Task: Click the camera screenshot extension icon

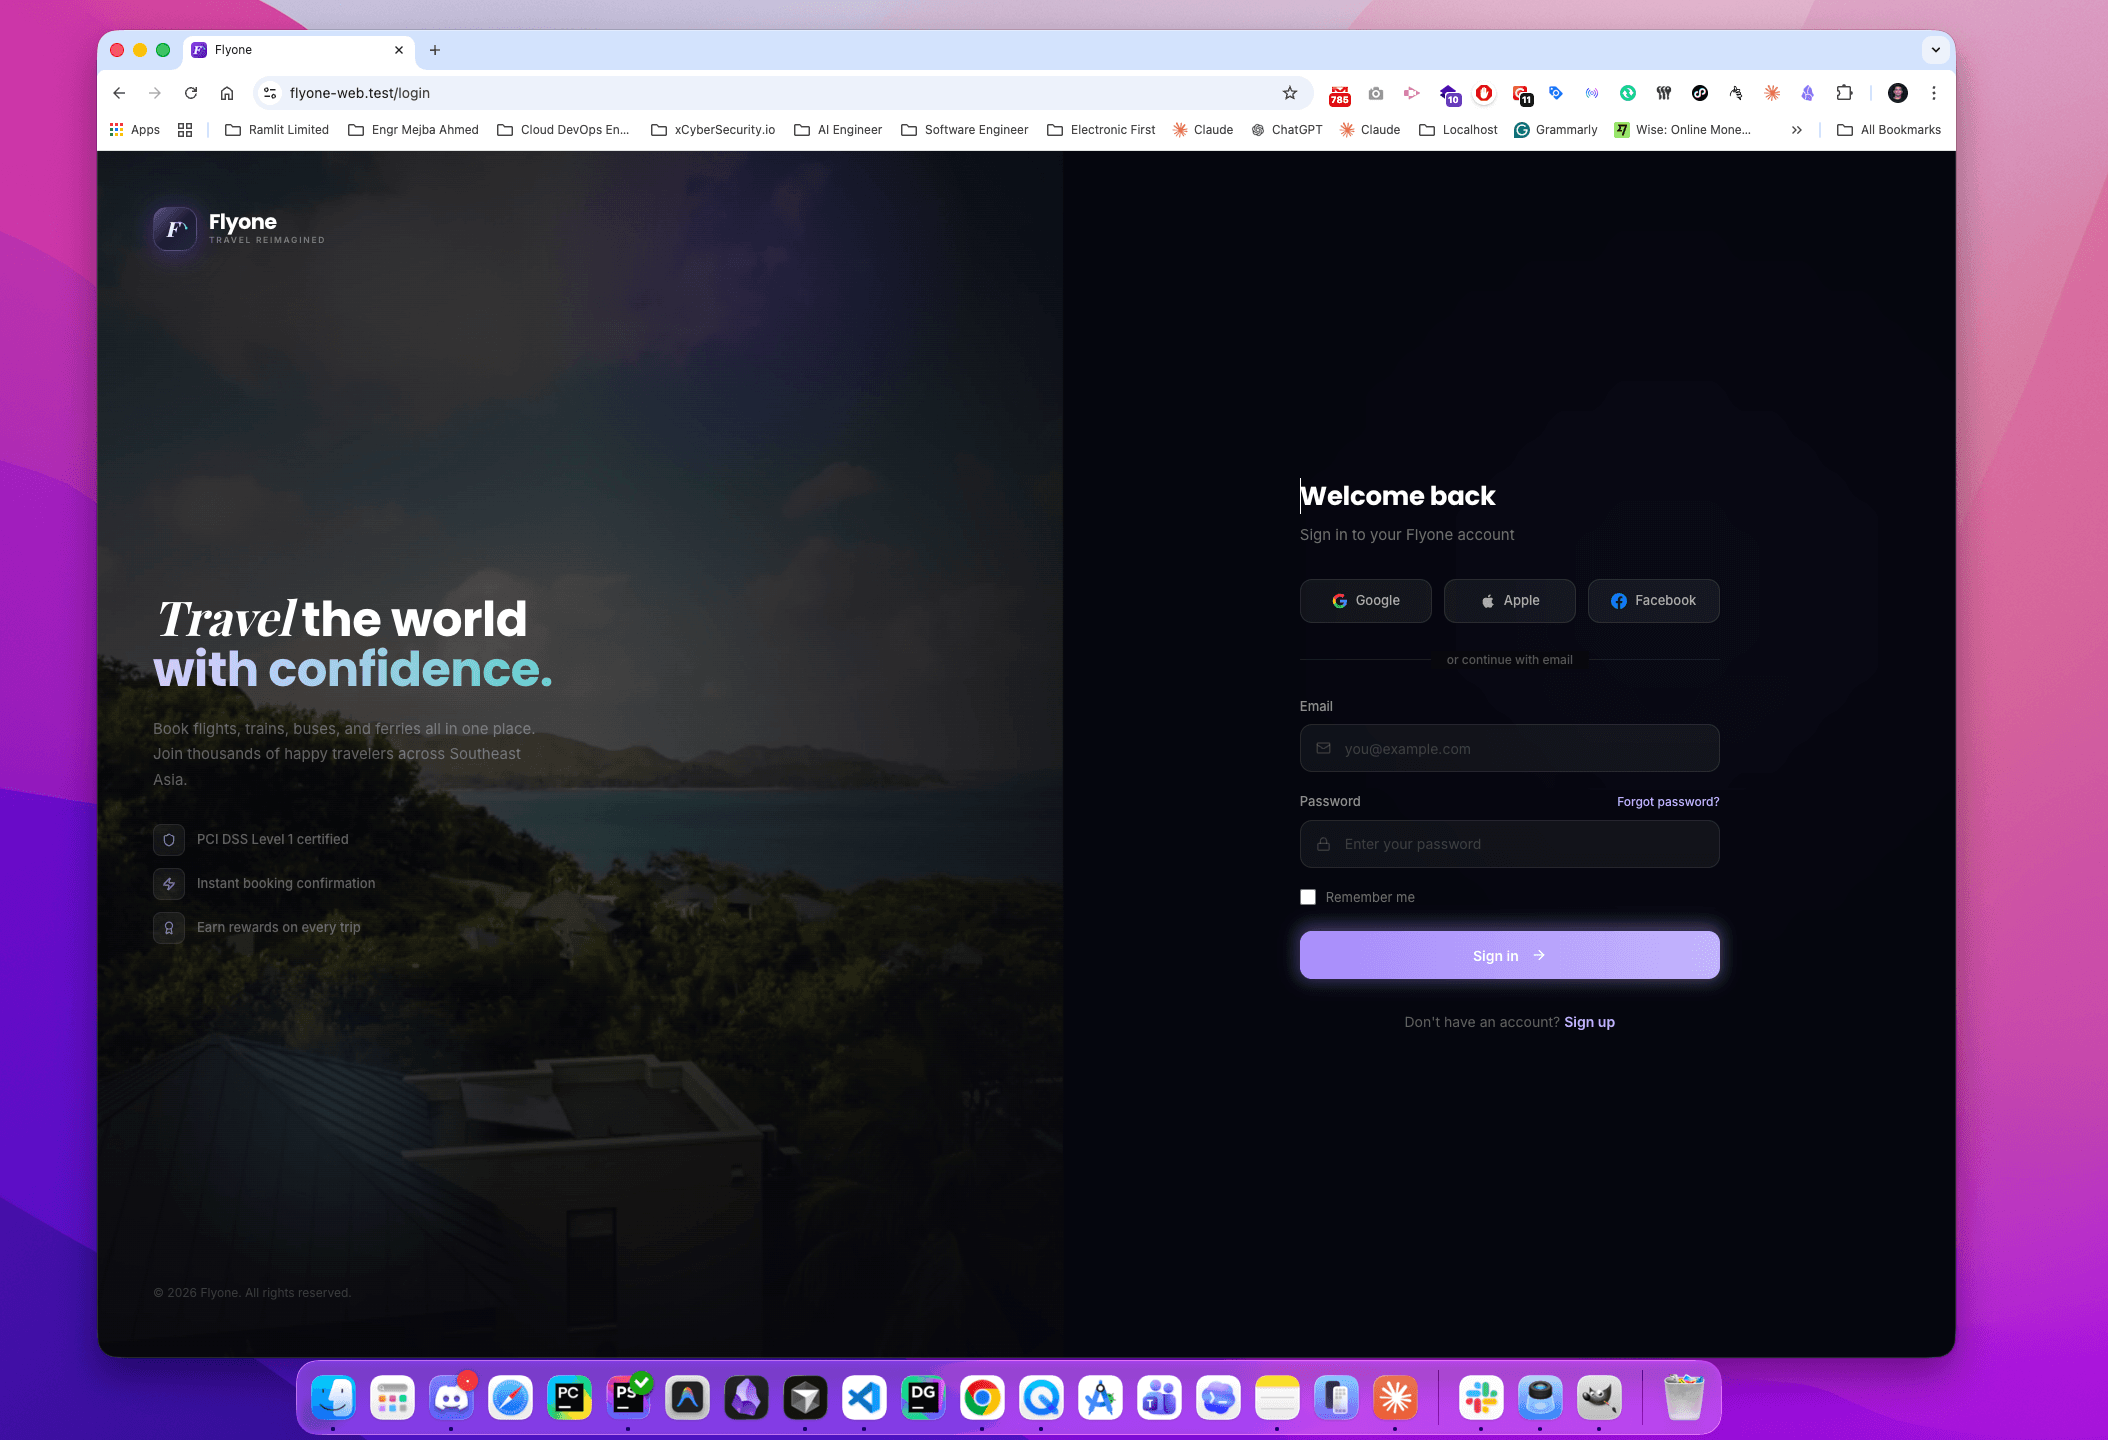Action: 1376,93
